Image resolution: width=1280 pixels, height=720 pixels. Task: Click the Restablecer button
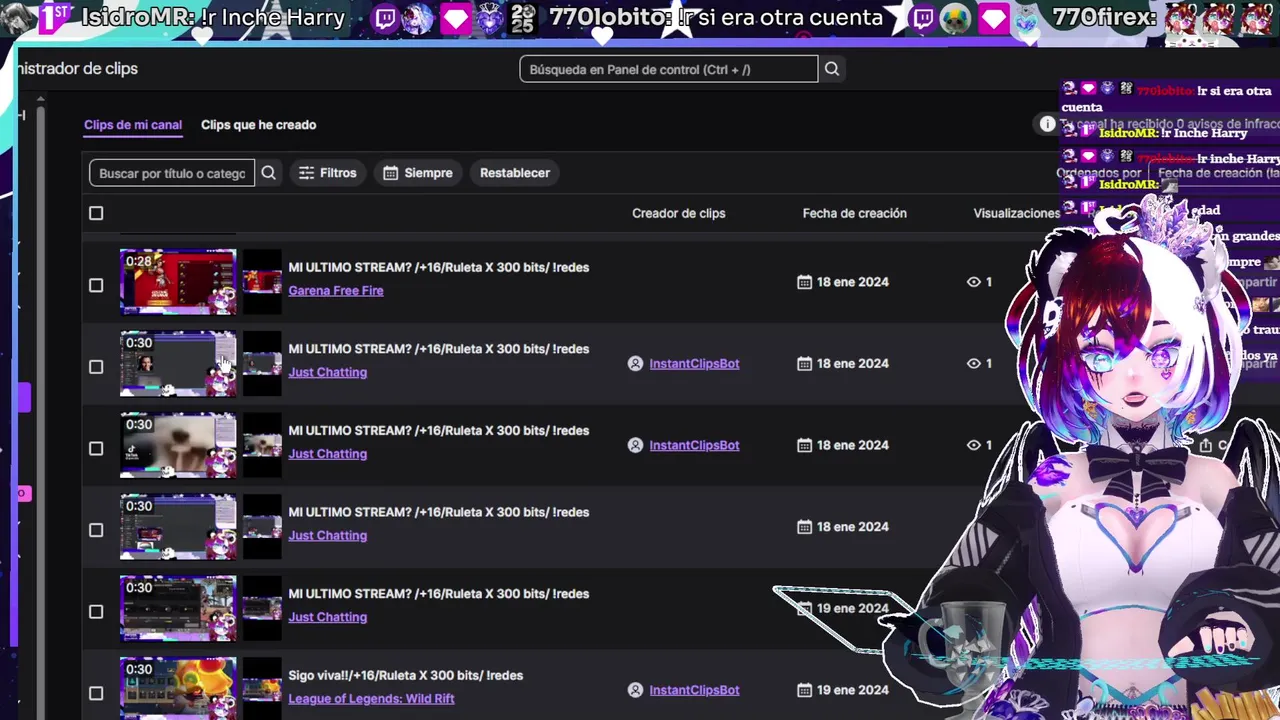[x=515, y=173]
